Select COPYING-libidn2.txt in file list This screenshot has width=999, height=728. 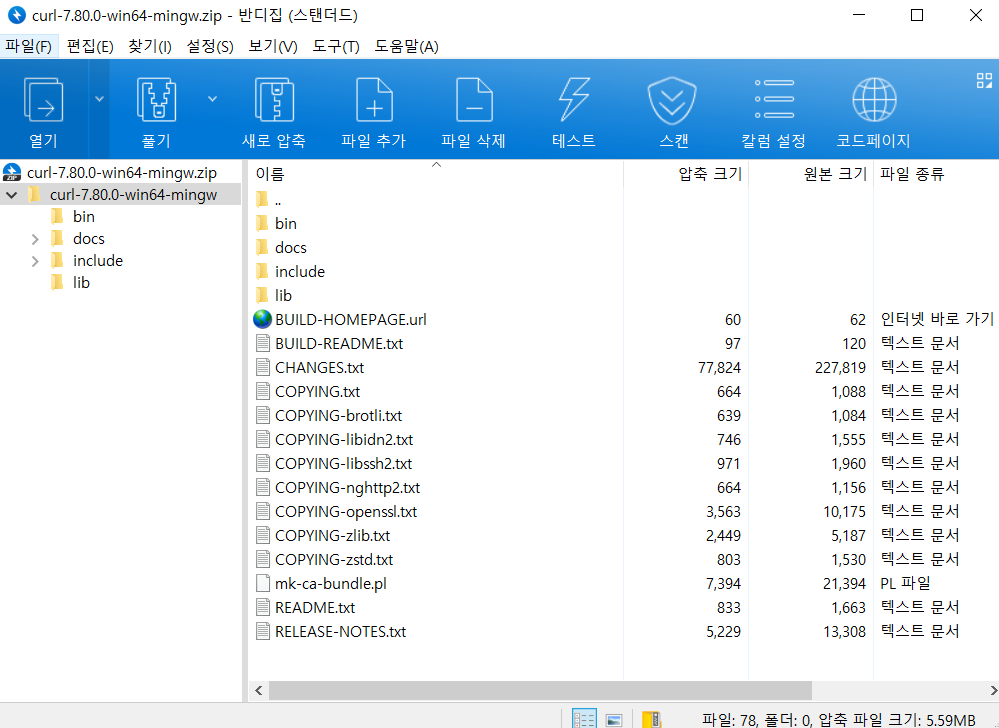pyautogui.click(x=344, y=439)
